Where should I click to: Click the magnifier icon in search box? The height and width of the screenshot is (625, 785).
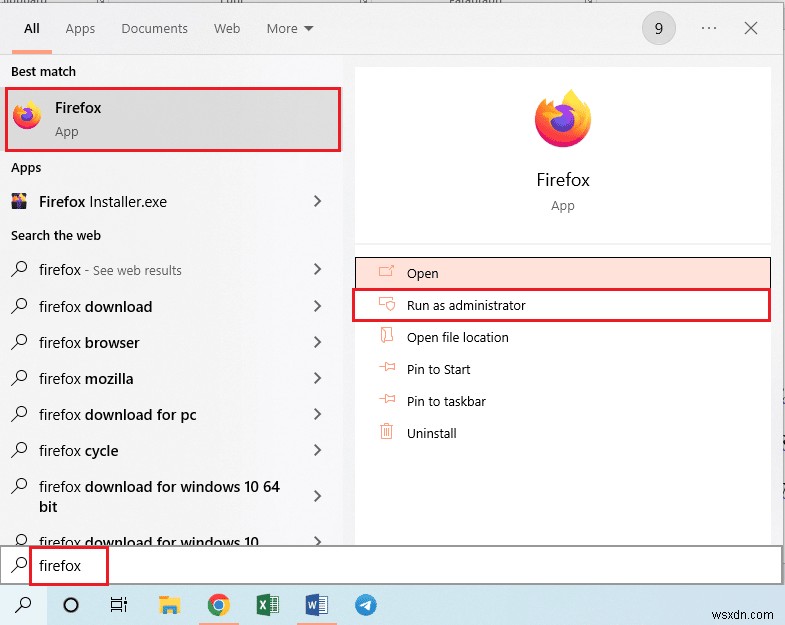tap(19, 564)
